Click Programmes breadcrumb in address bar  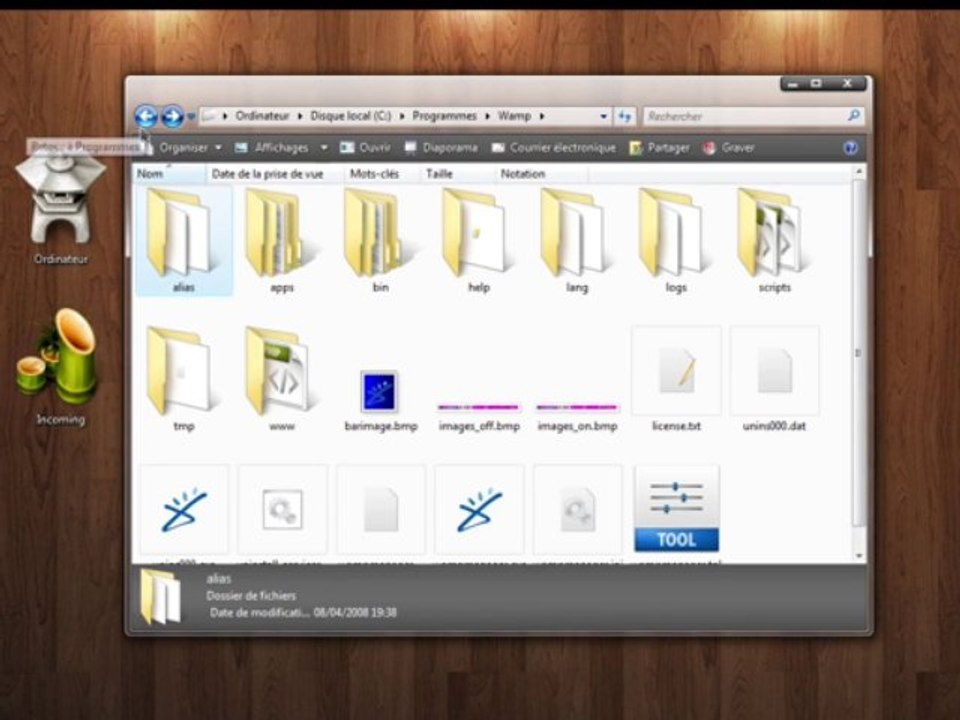click(444, 116)
